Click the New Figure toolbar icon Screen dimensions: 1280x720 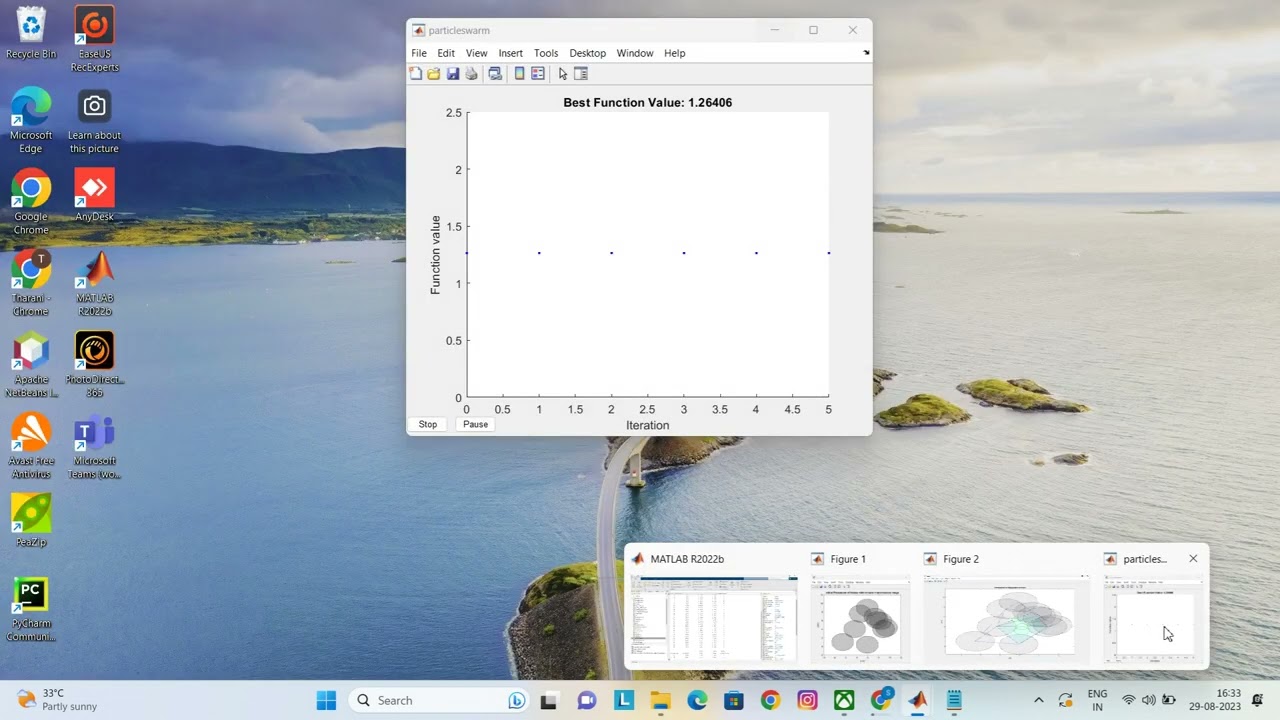click(416, 74)
